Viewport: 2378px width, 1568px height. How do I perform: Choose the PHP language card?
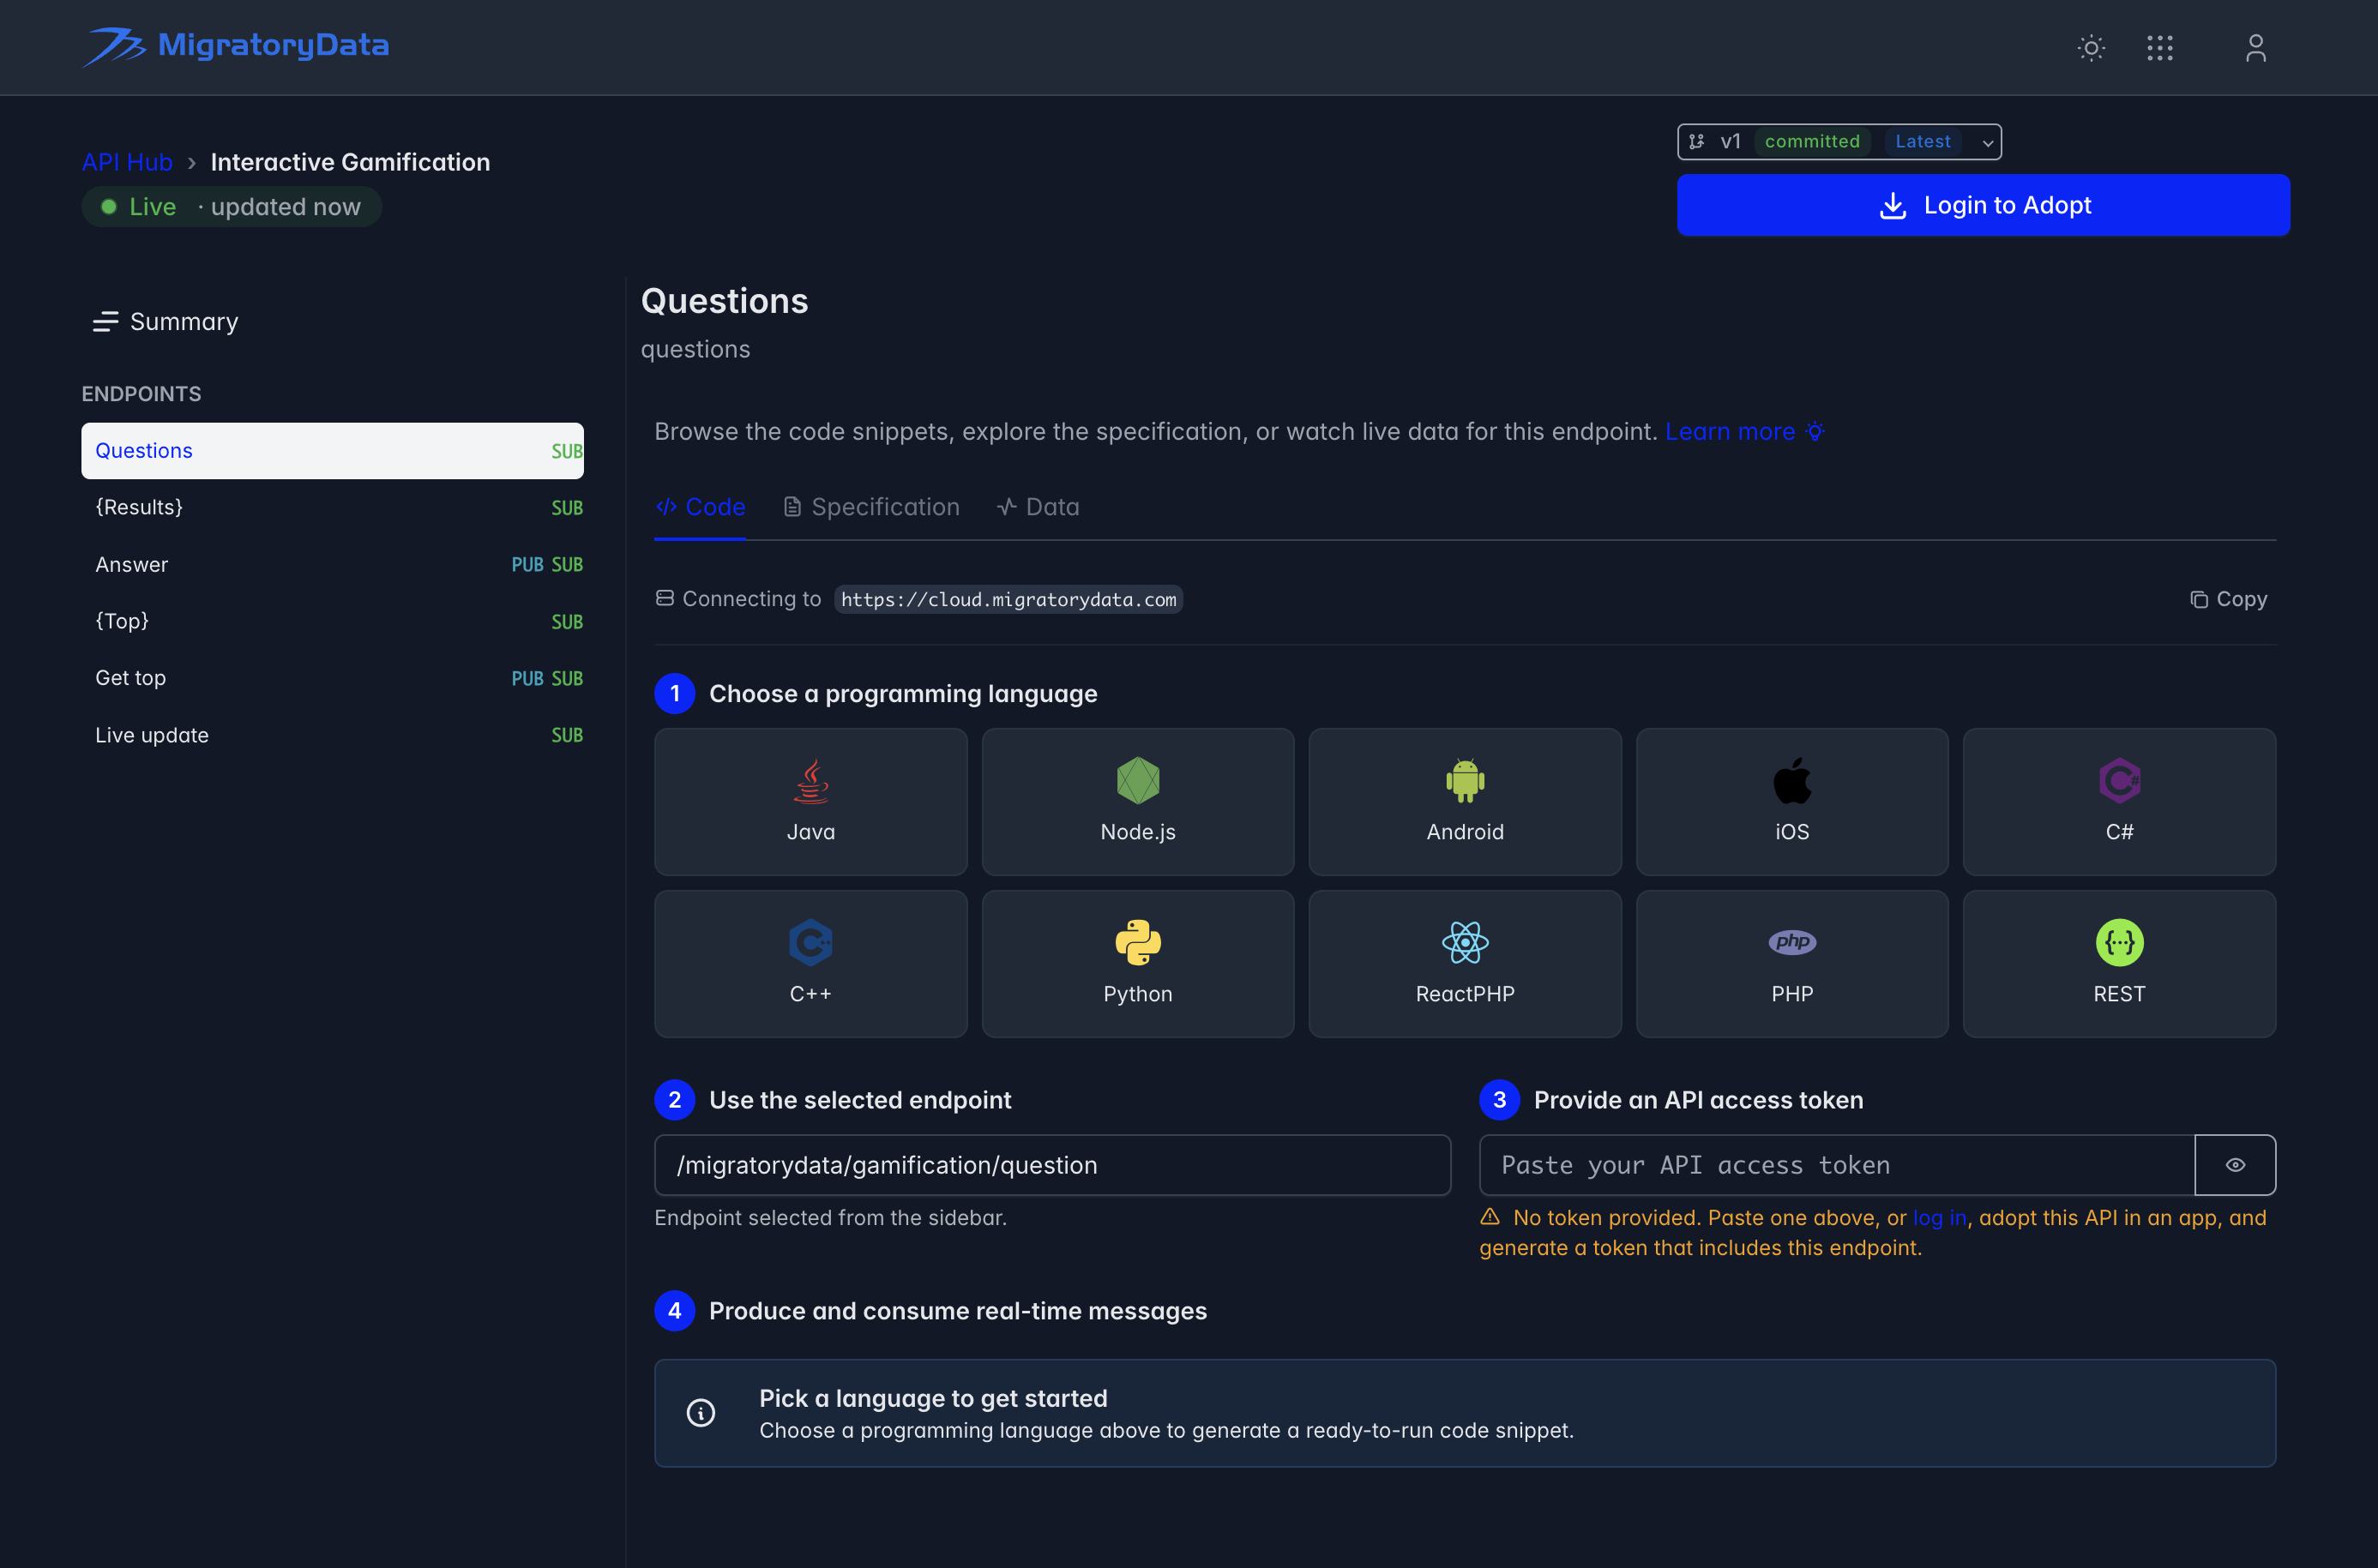pyautogui.click(x=1791, y=963)
